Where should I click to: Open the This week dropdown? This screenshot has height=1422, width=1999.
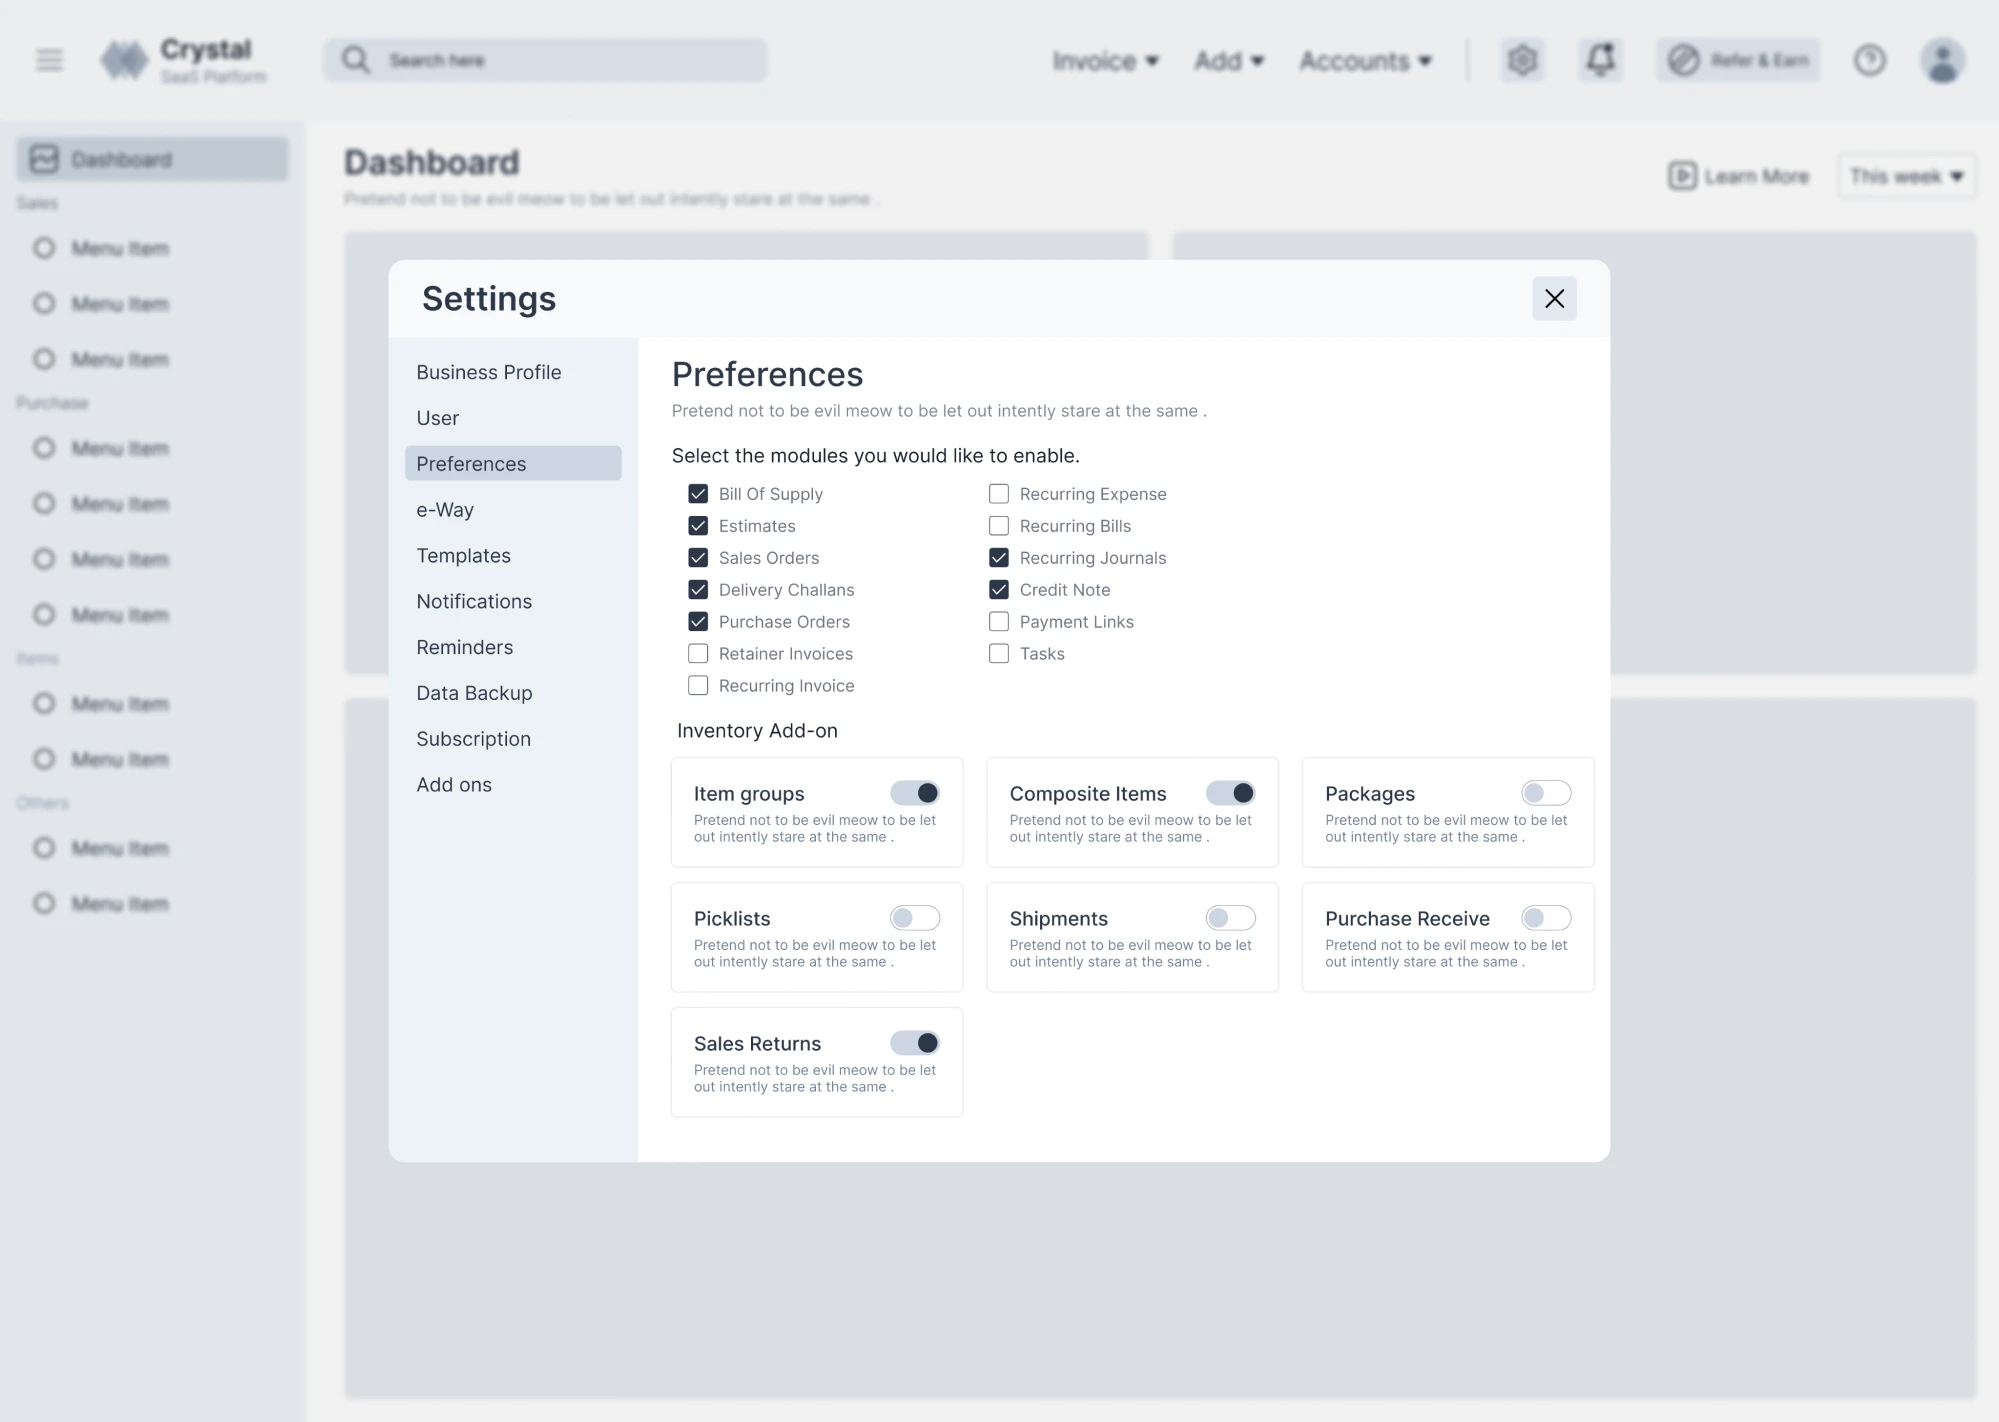coord(1906,175)
